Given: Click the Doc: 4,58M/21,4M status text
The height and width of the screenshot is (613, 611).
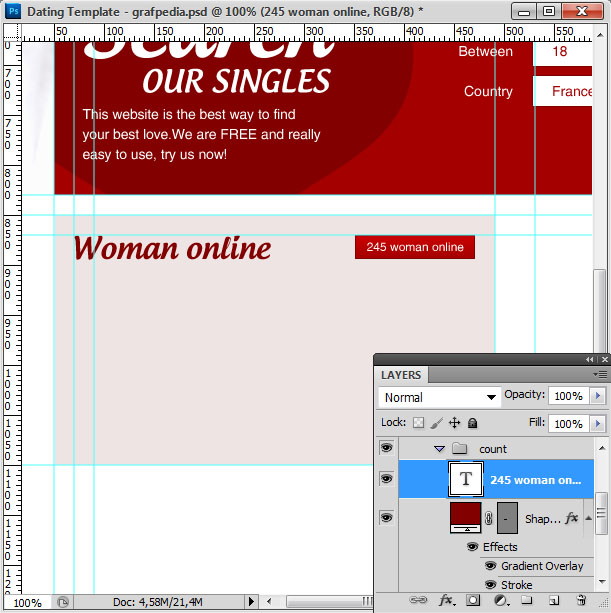Looking at the screenshot, I should (158, 602).
